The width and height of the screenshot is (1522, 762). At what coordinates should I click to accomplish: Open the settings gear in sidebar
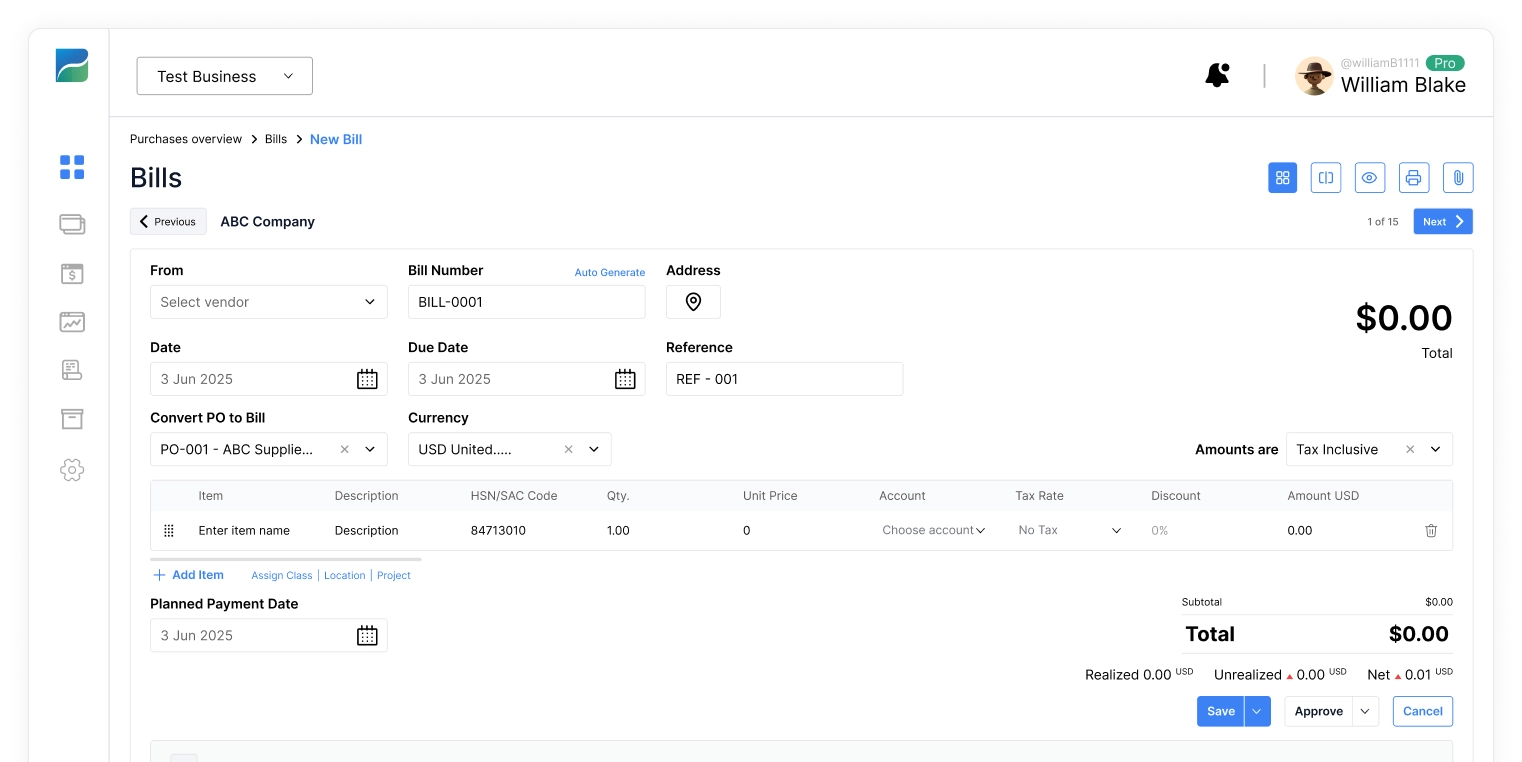[x=72, y=470]
